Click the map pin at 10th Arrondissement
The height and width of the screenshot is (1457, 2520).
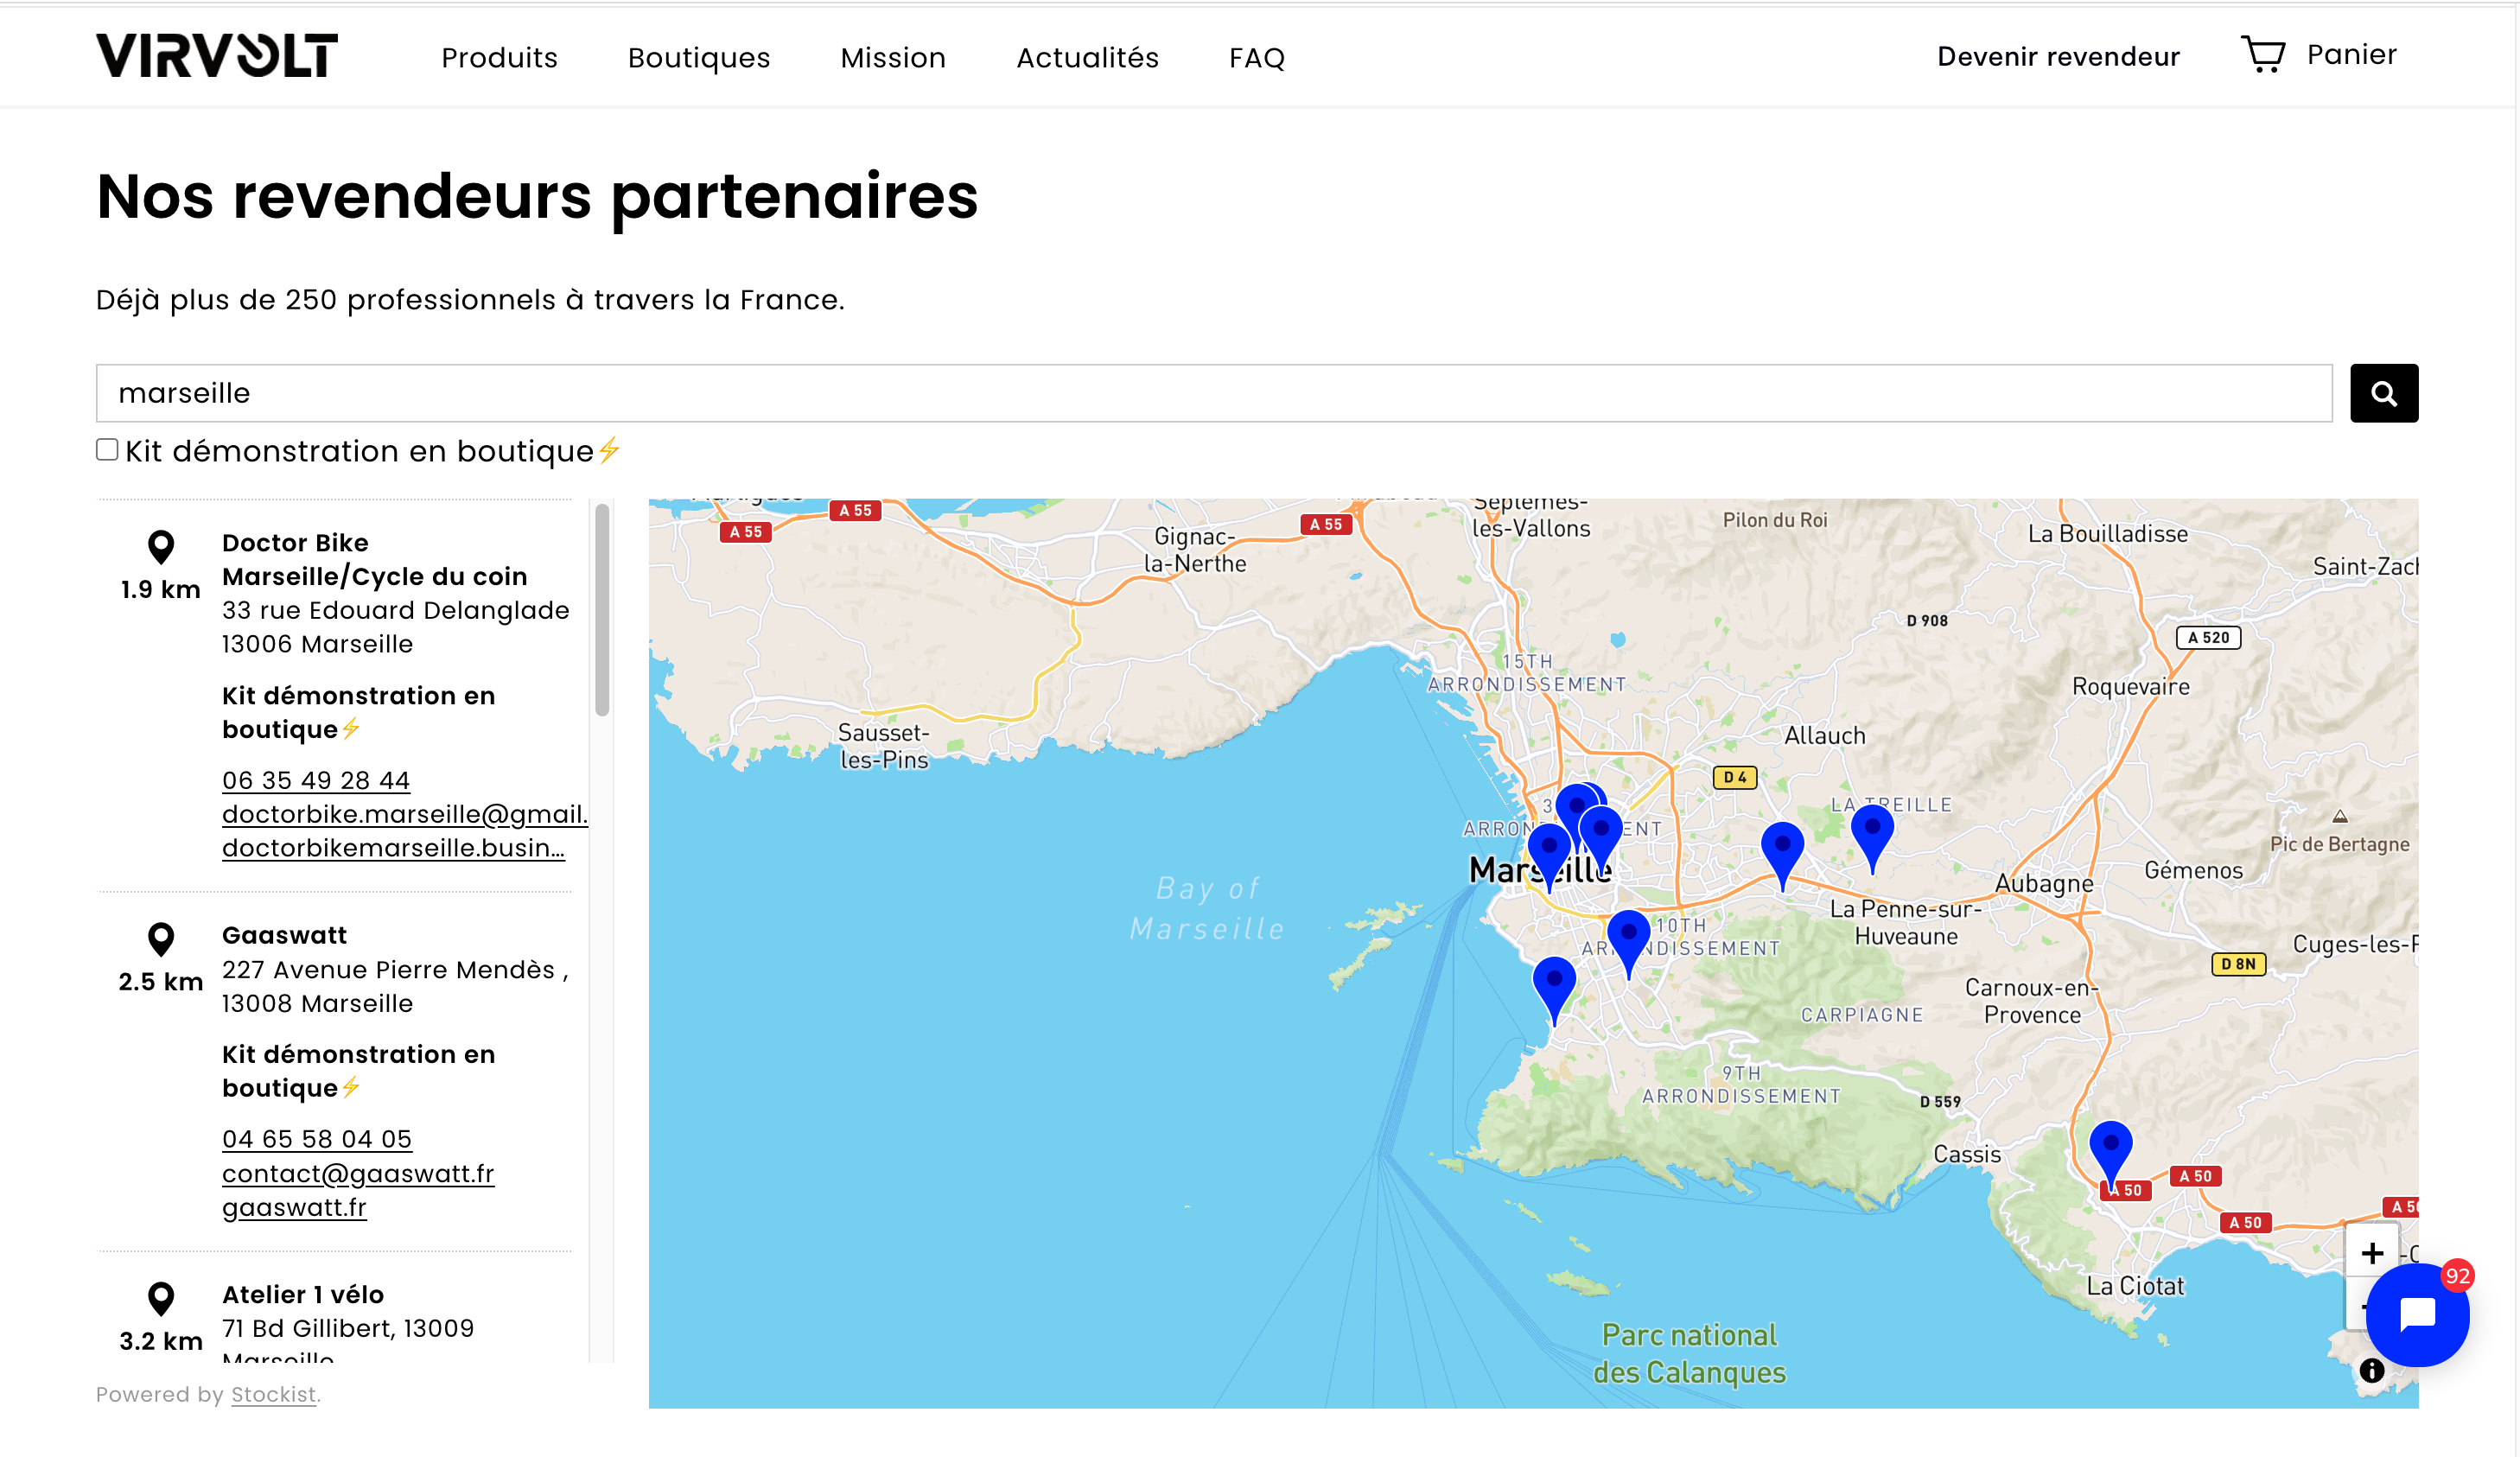pos(1628,944)
